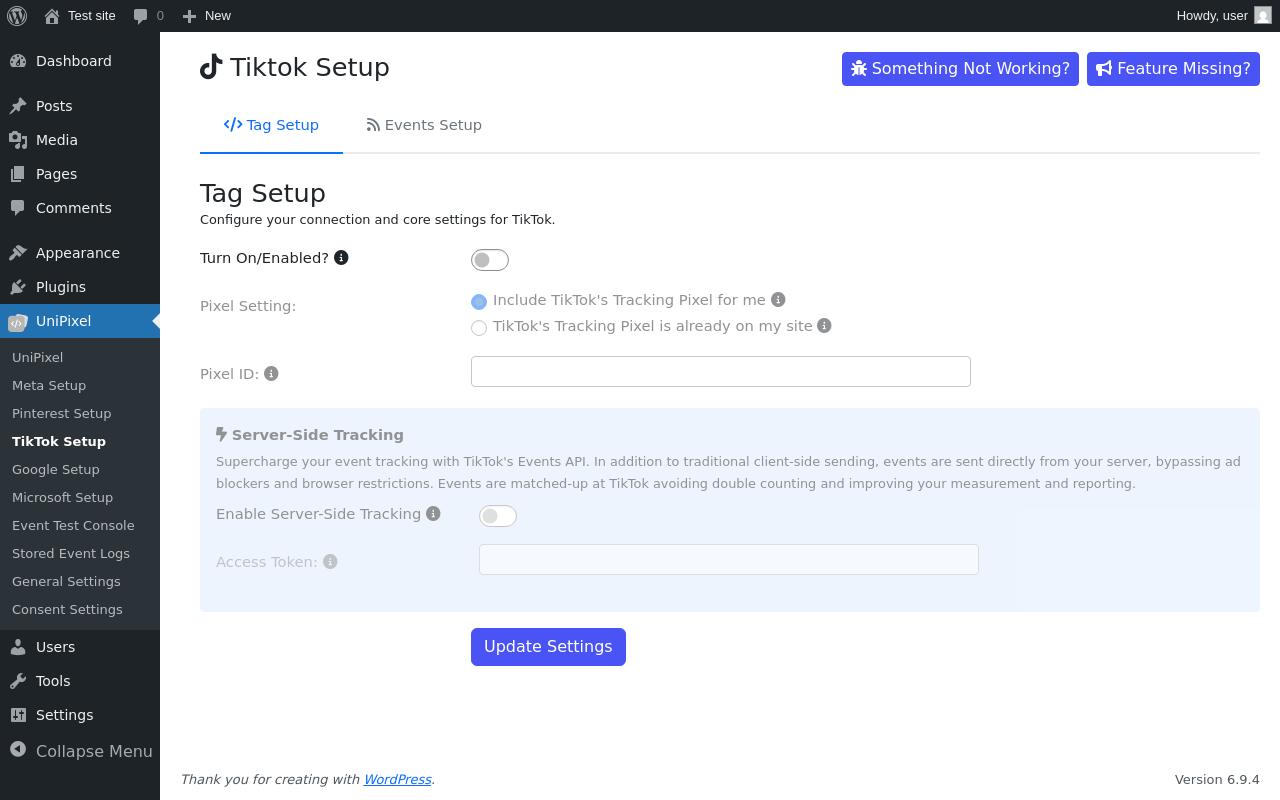Click the Update Settings button
The height and width of the screenshot is (800, 1280).
click(x=548, y=647)
